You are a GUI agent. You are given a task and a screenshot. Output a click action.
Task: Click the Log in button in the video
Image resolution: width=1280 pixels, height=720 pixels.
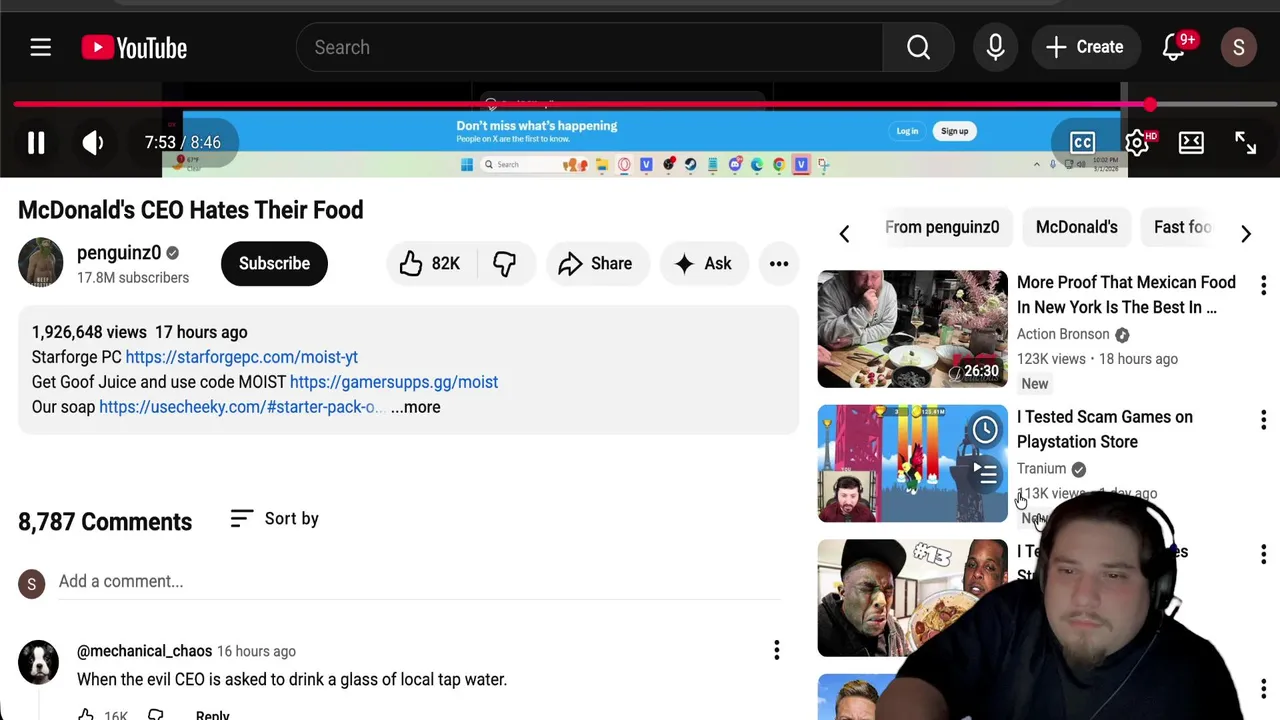(x=907, y=131)
